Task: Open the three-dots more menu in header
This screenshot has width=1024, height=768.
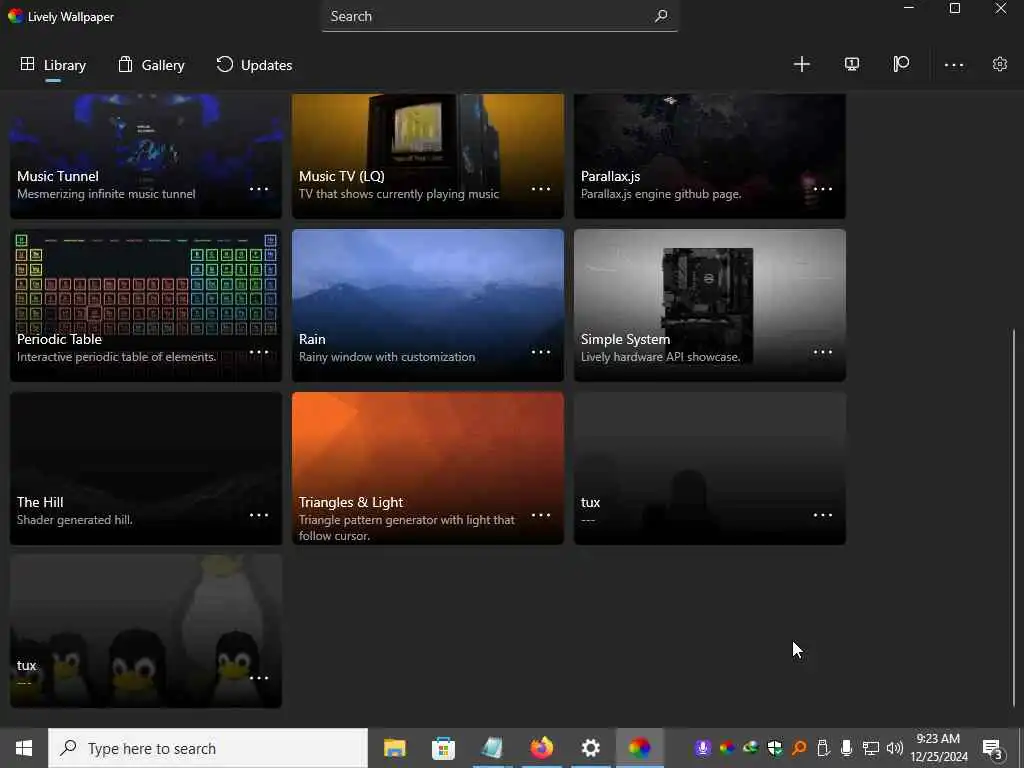Action: click(953, 65)
